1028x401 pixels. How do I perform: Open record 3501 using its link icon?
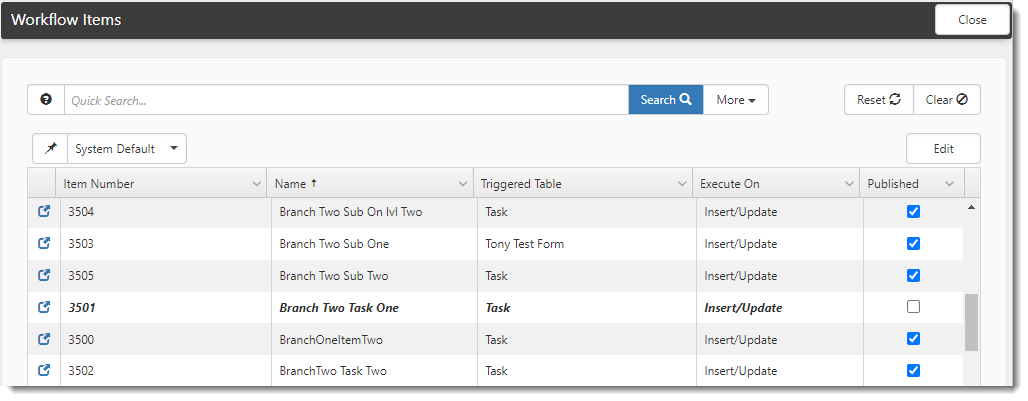coord(44,308)
